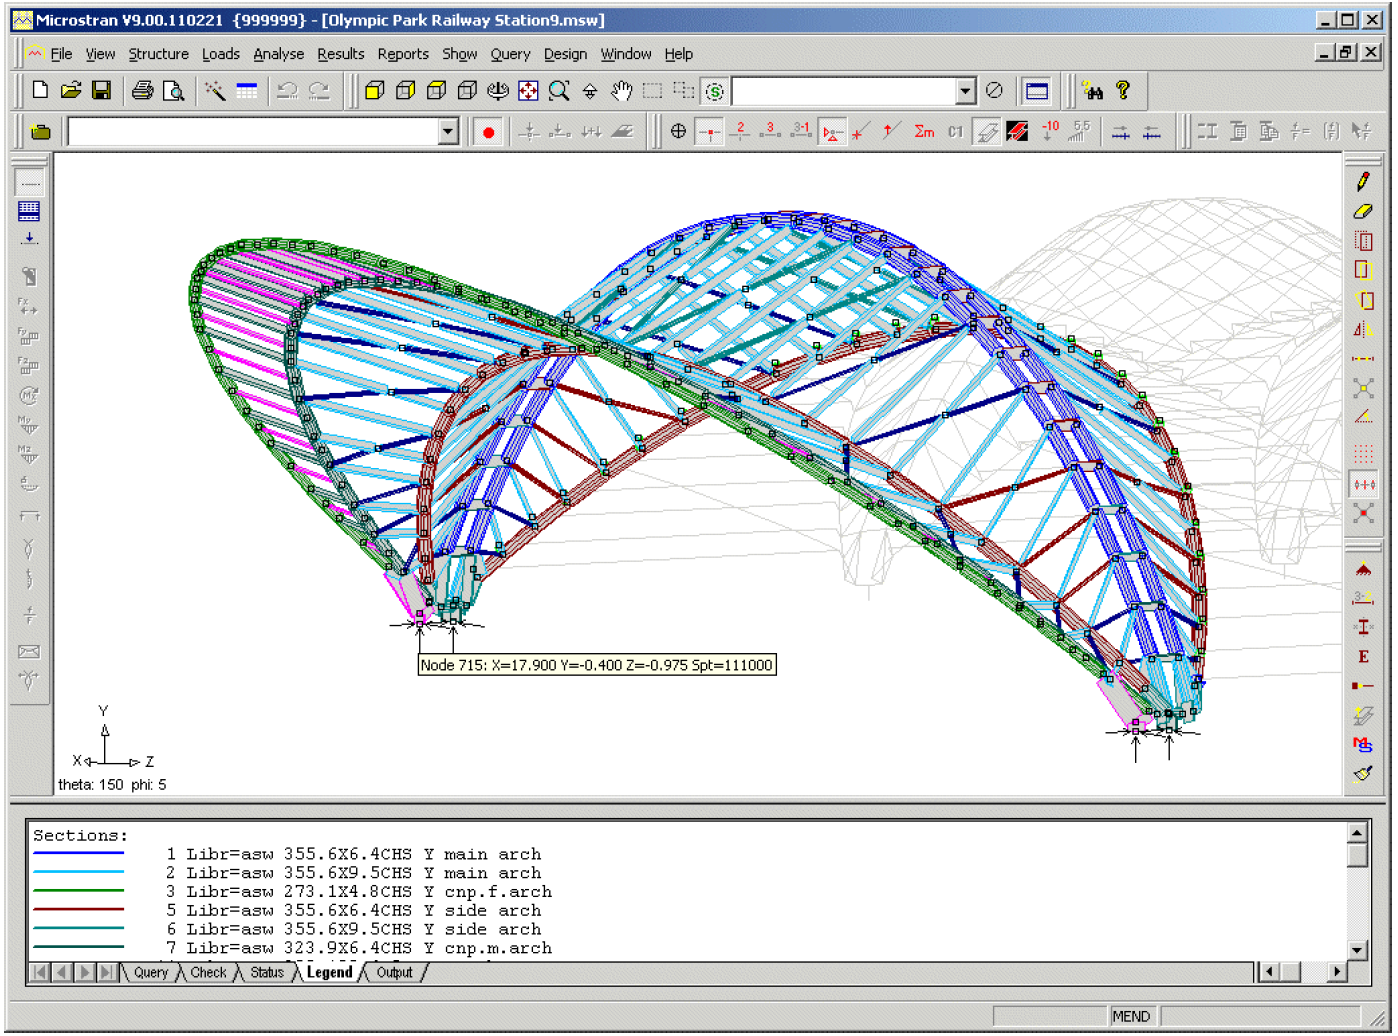Viewport: 1398px width, 1036px height.
Task: Open the Structure menu
Action: [158, 54]
